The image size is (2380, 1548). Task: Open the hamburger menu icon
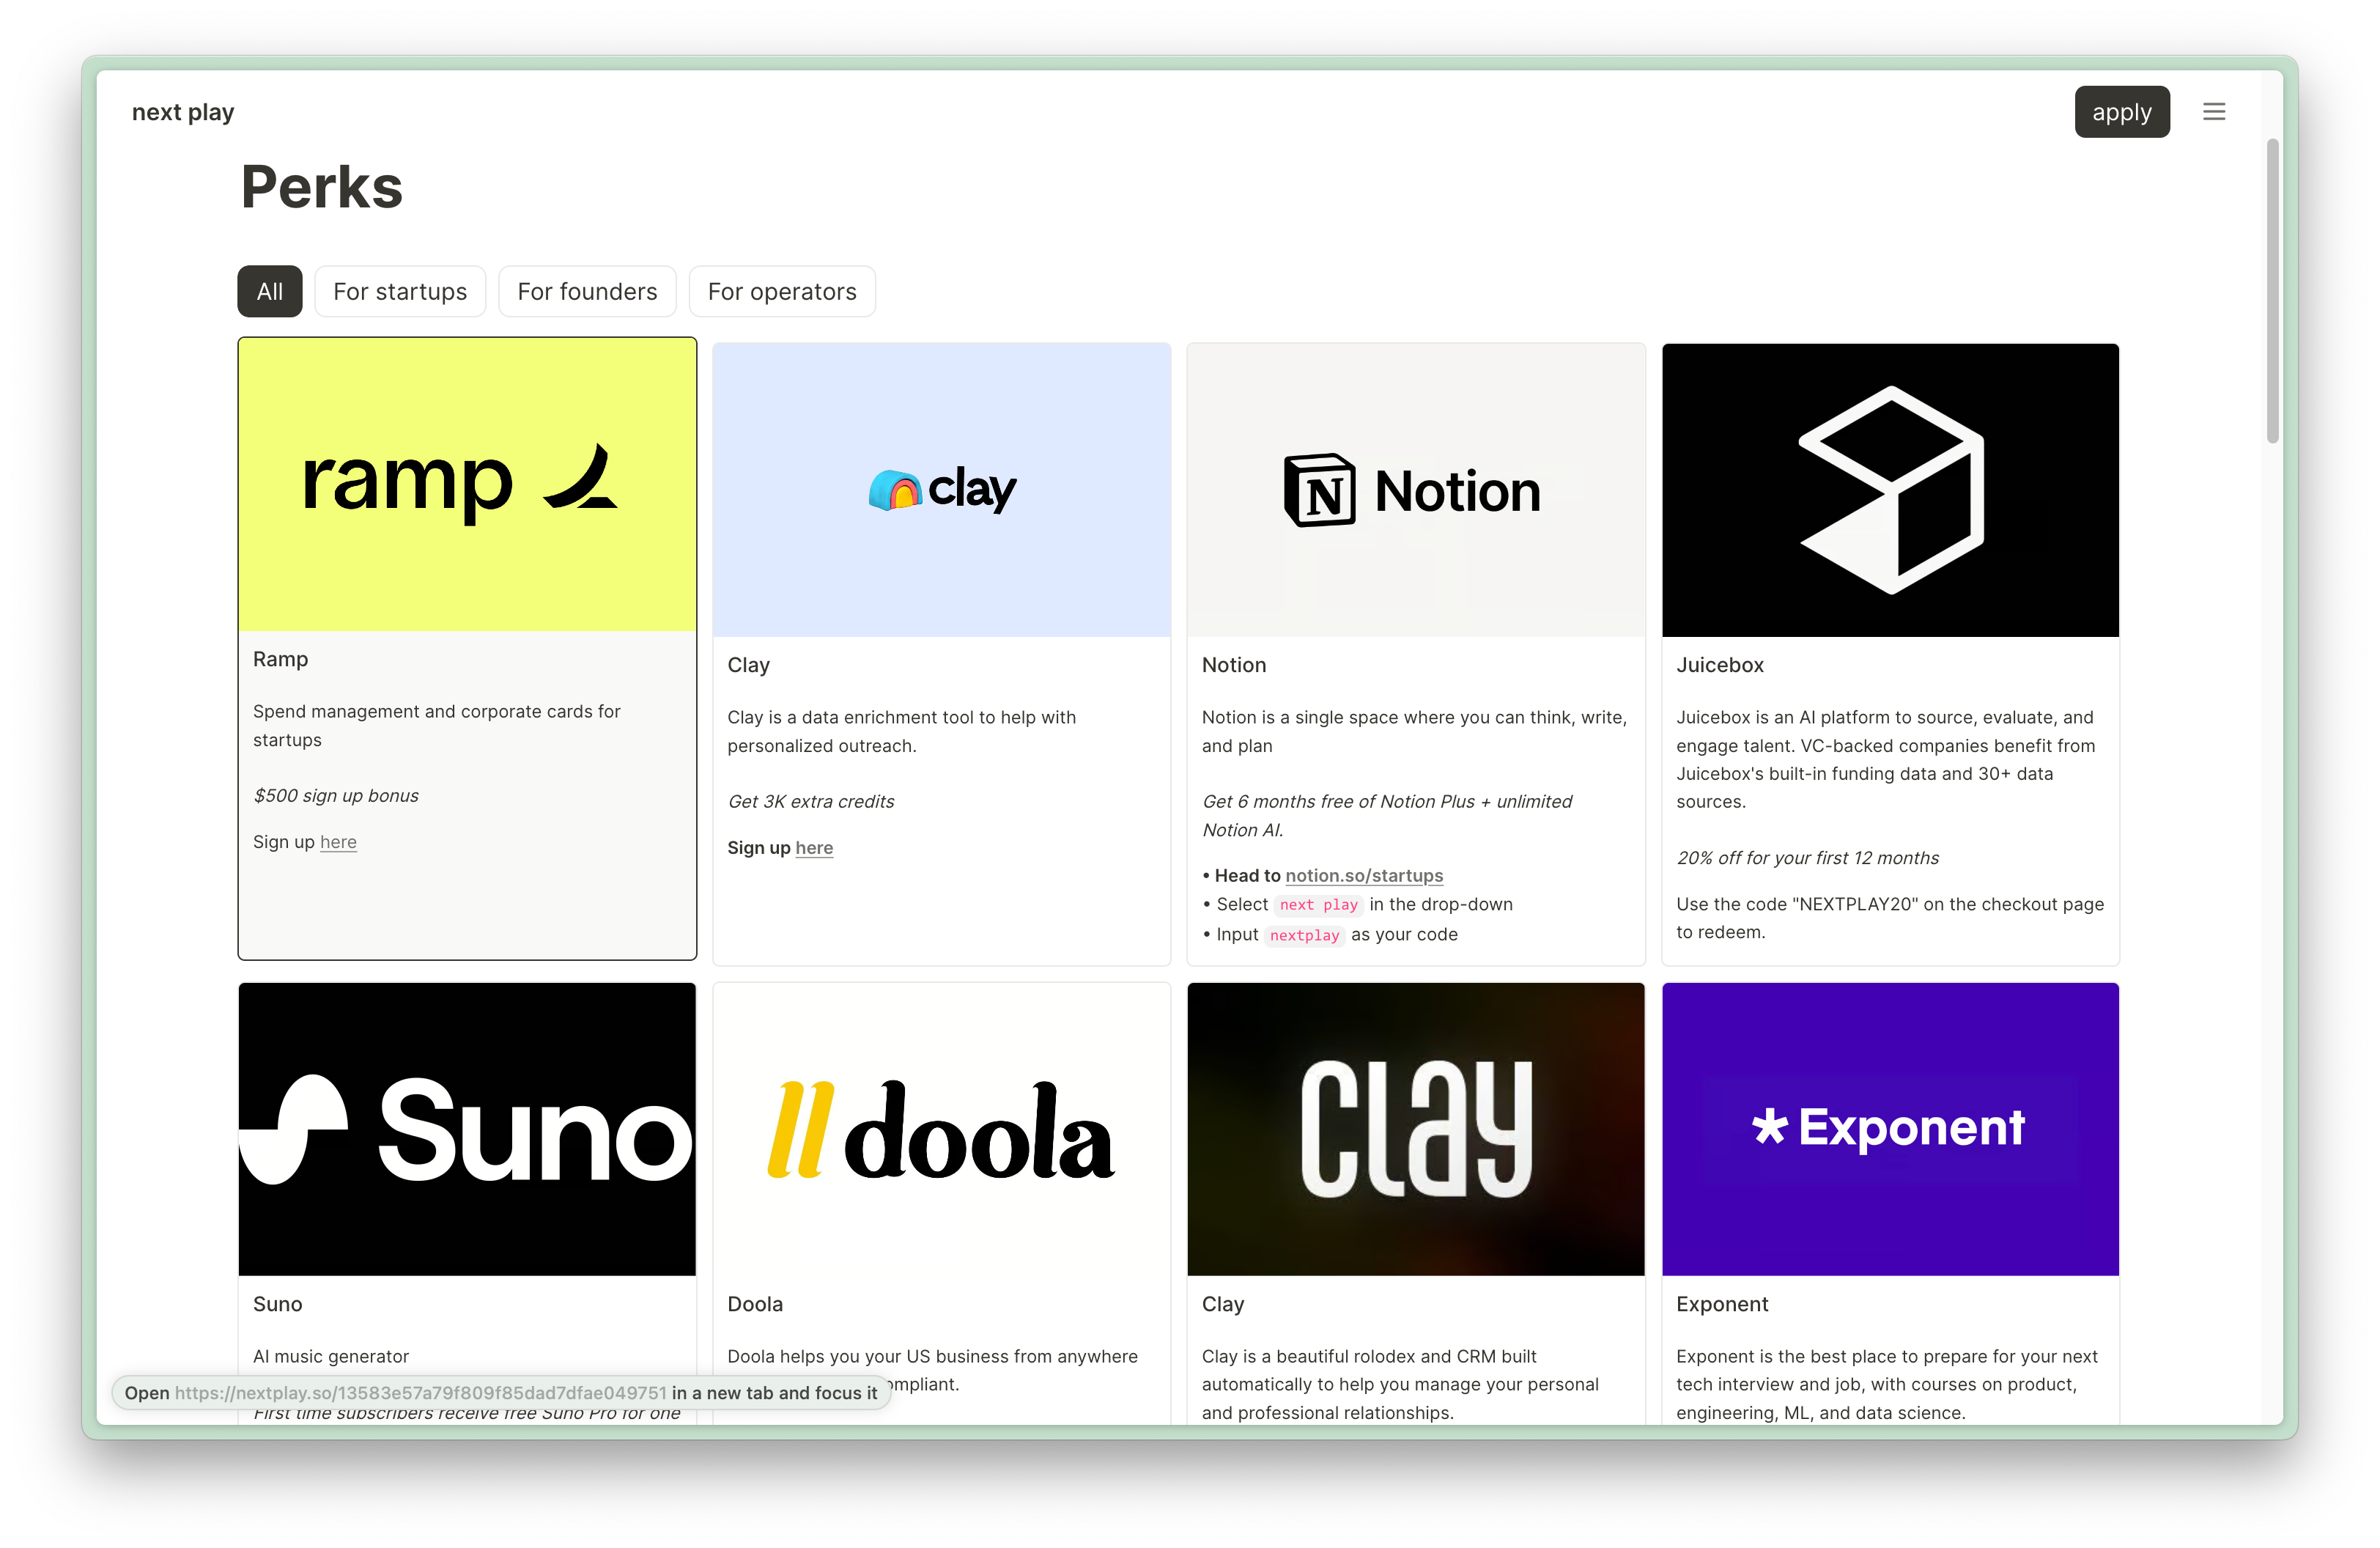[2213, 112]
